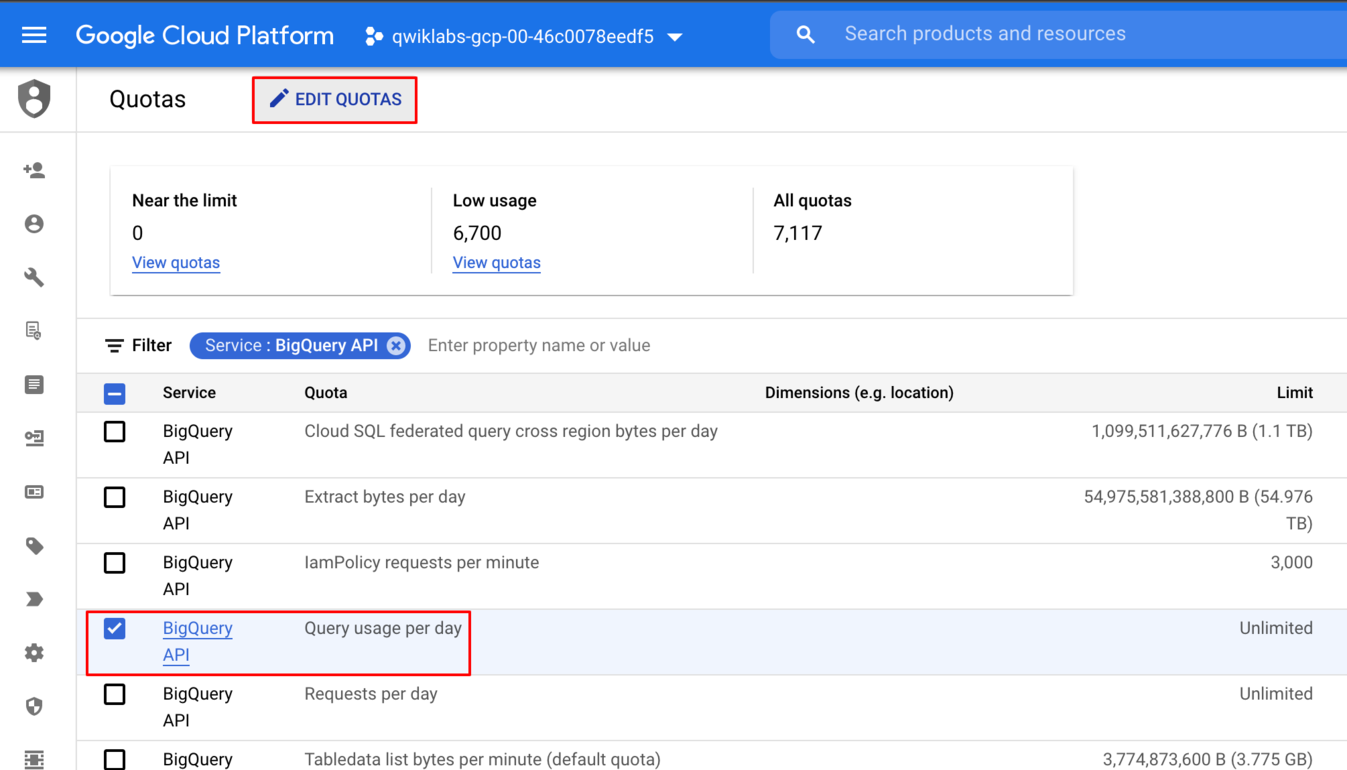Select 'Cloud SQL federated query cross region bytes per day'
The height and width of the screenshot is (770, 1347).
pyautogui.click(x=511, y=432)
